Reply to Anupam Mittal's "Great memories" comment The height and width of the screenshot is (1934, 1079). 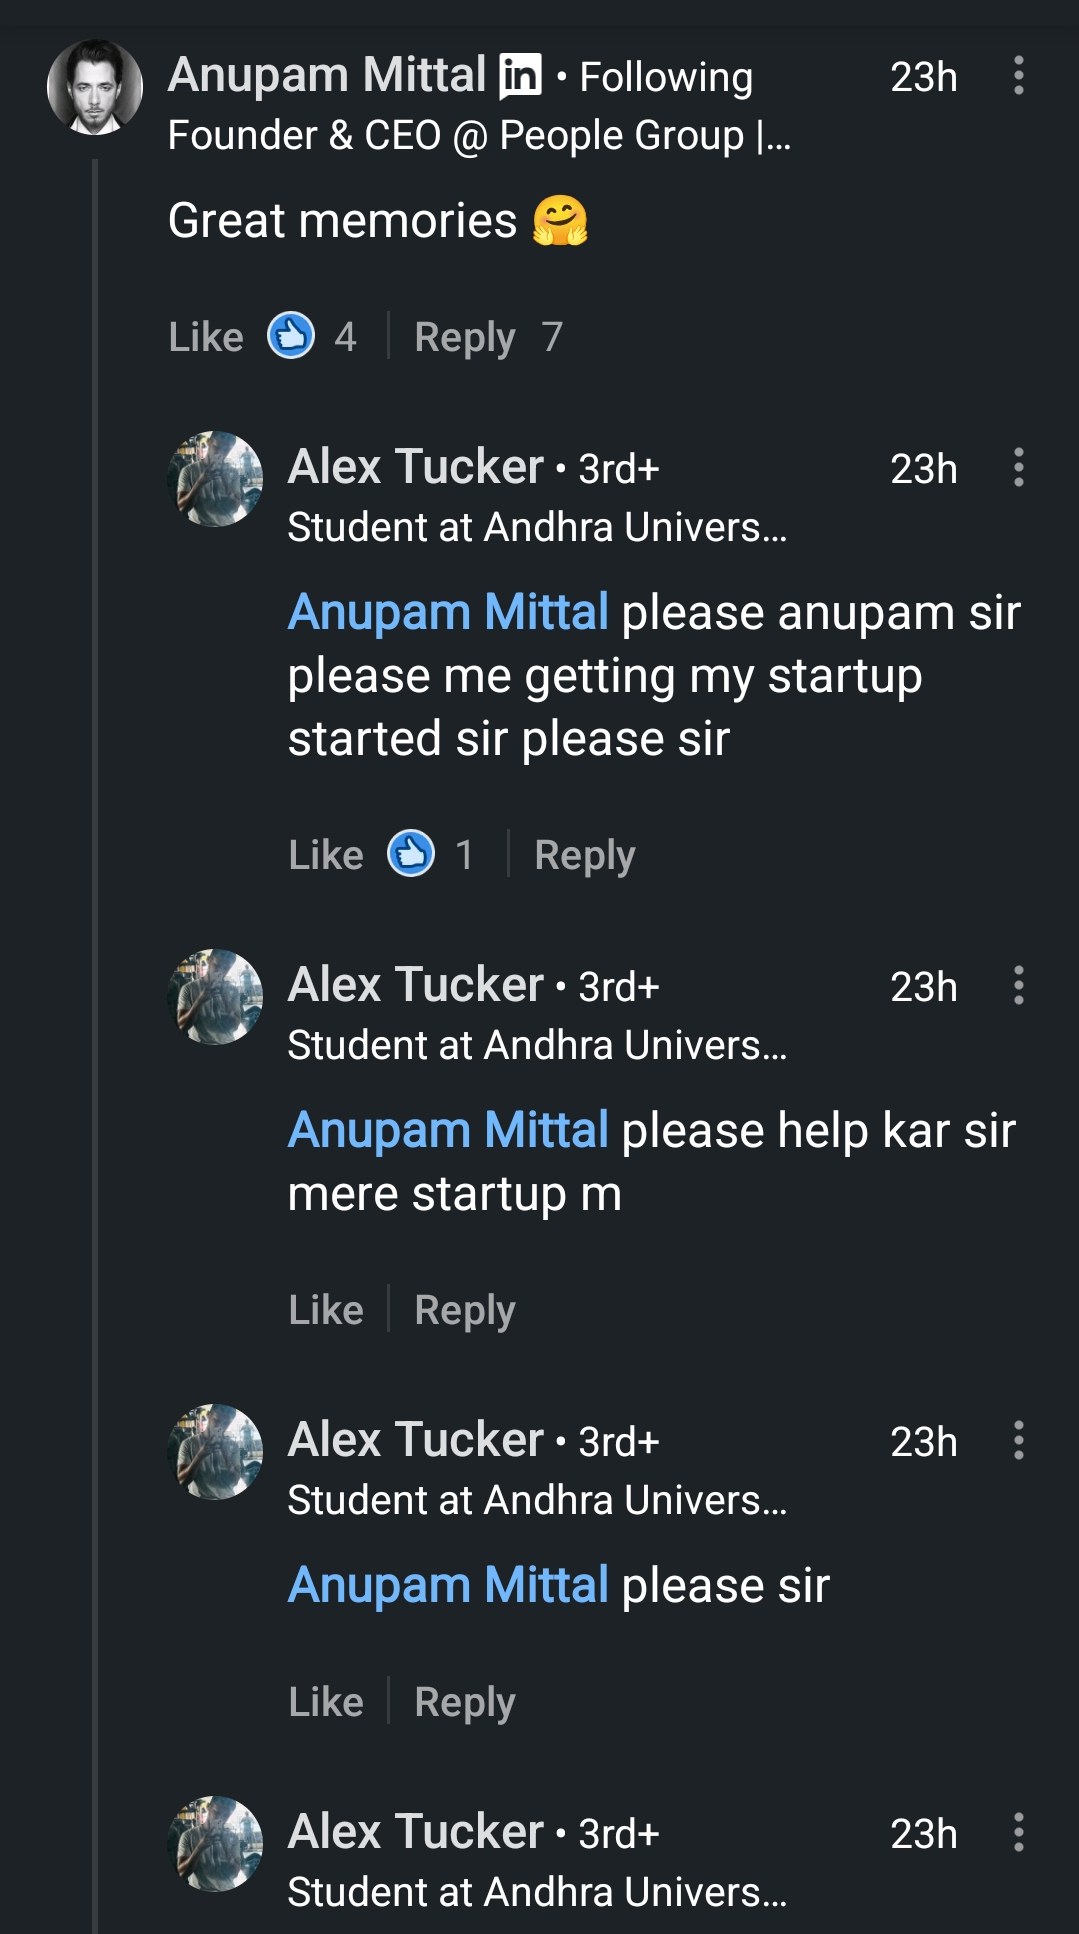click(x=465, y=337)
